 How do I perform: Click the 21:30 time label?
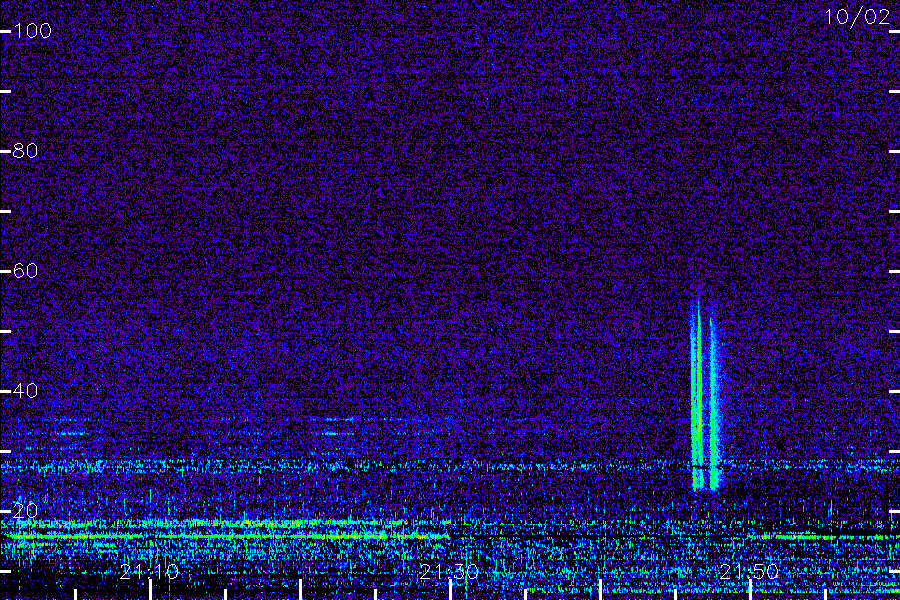click(449, 572)
